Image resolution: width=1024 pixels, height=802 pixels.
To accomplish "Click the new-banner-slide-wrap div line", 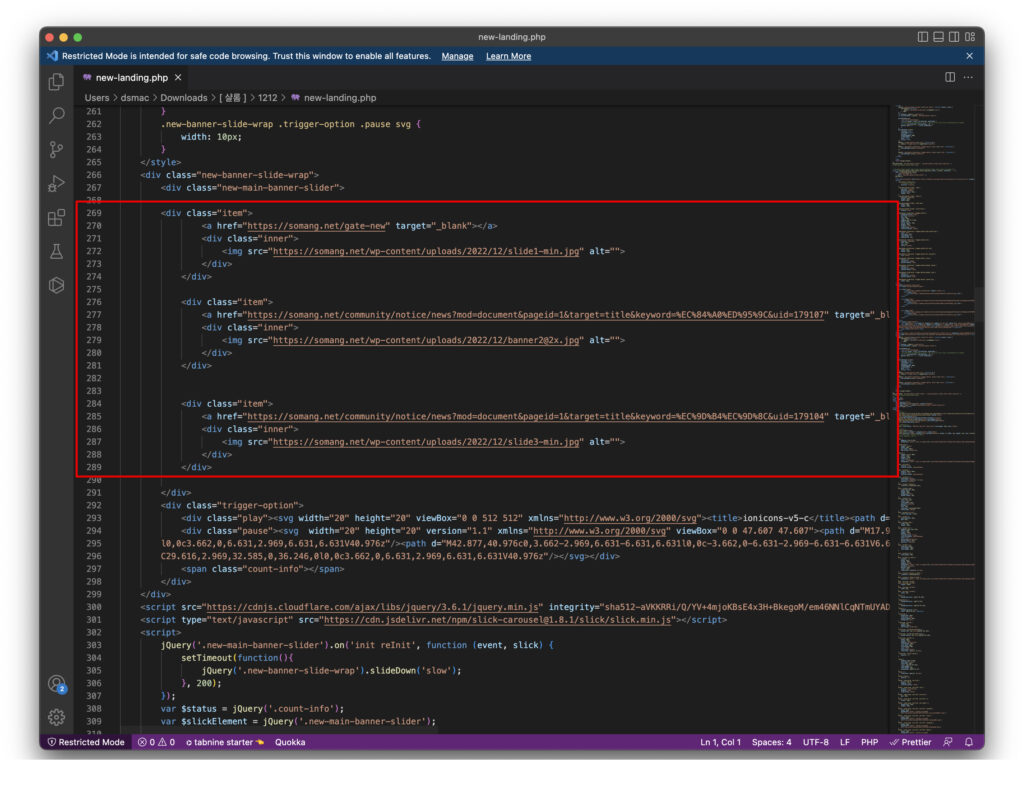I will pos(229,175).
